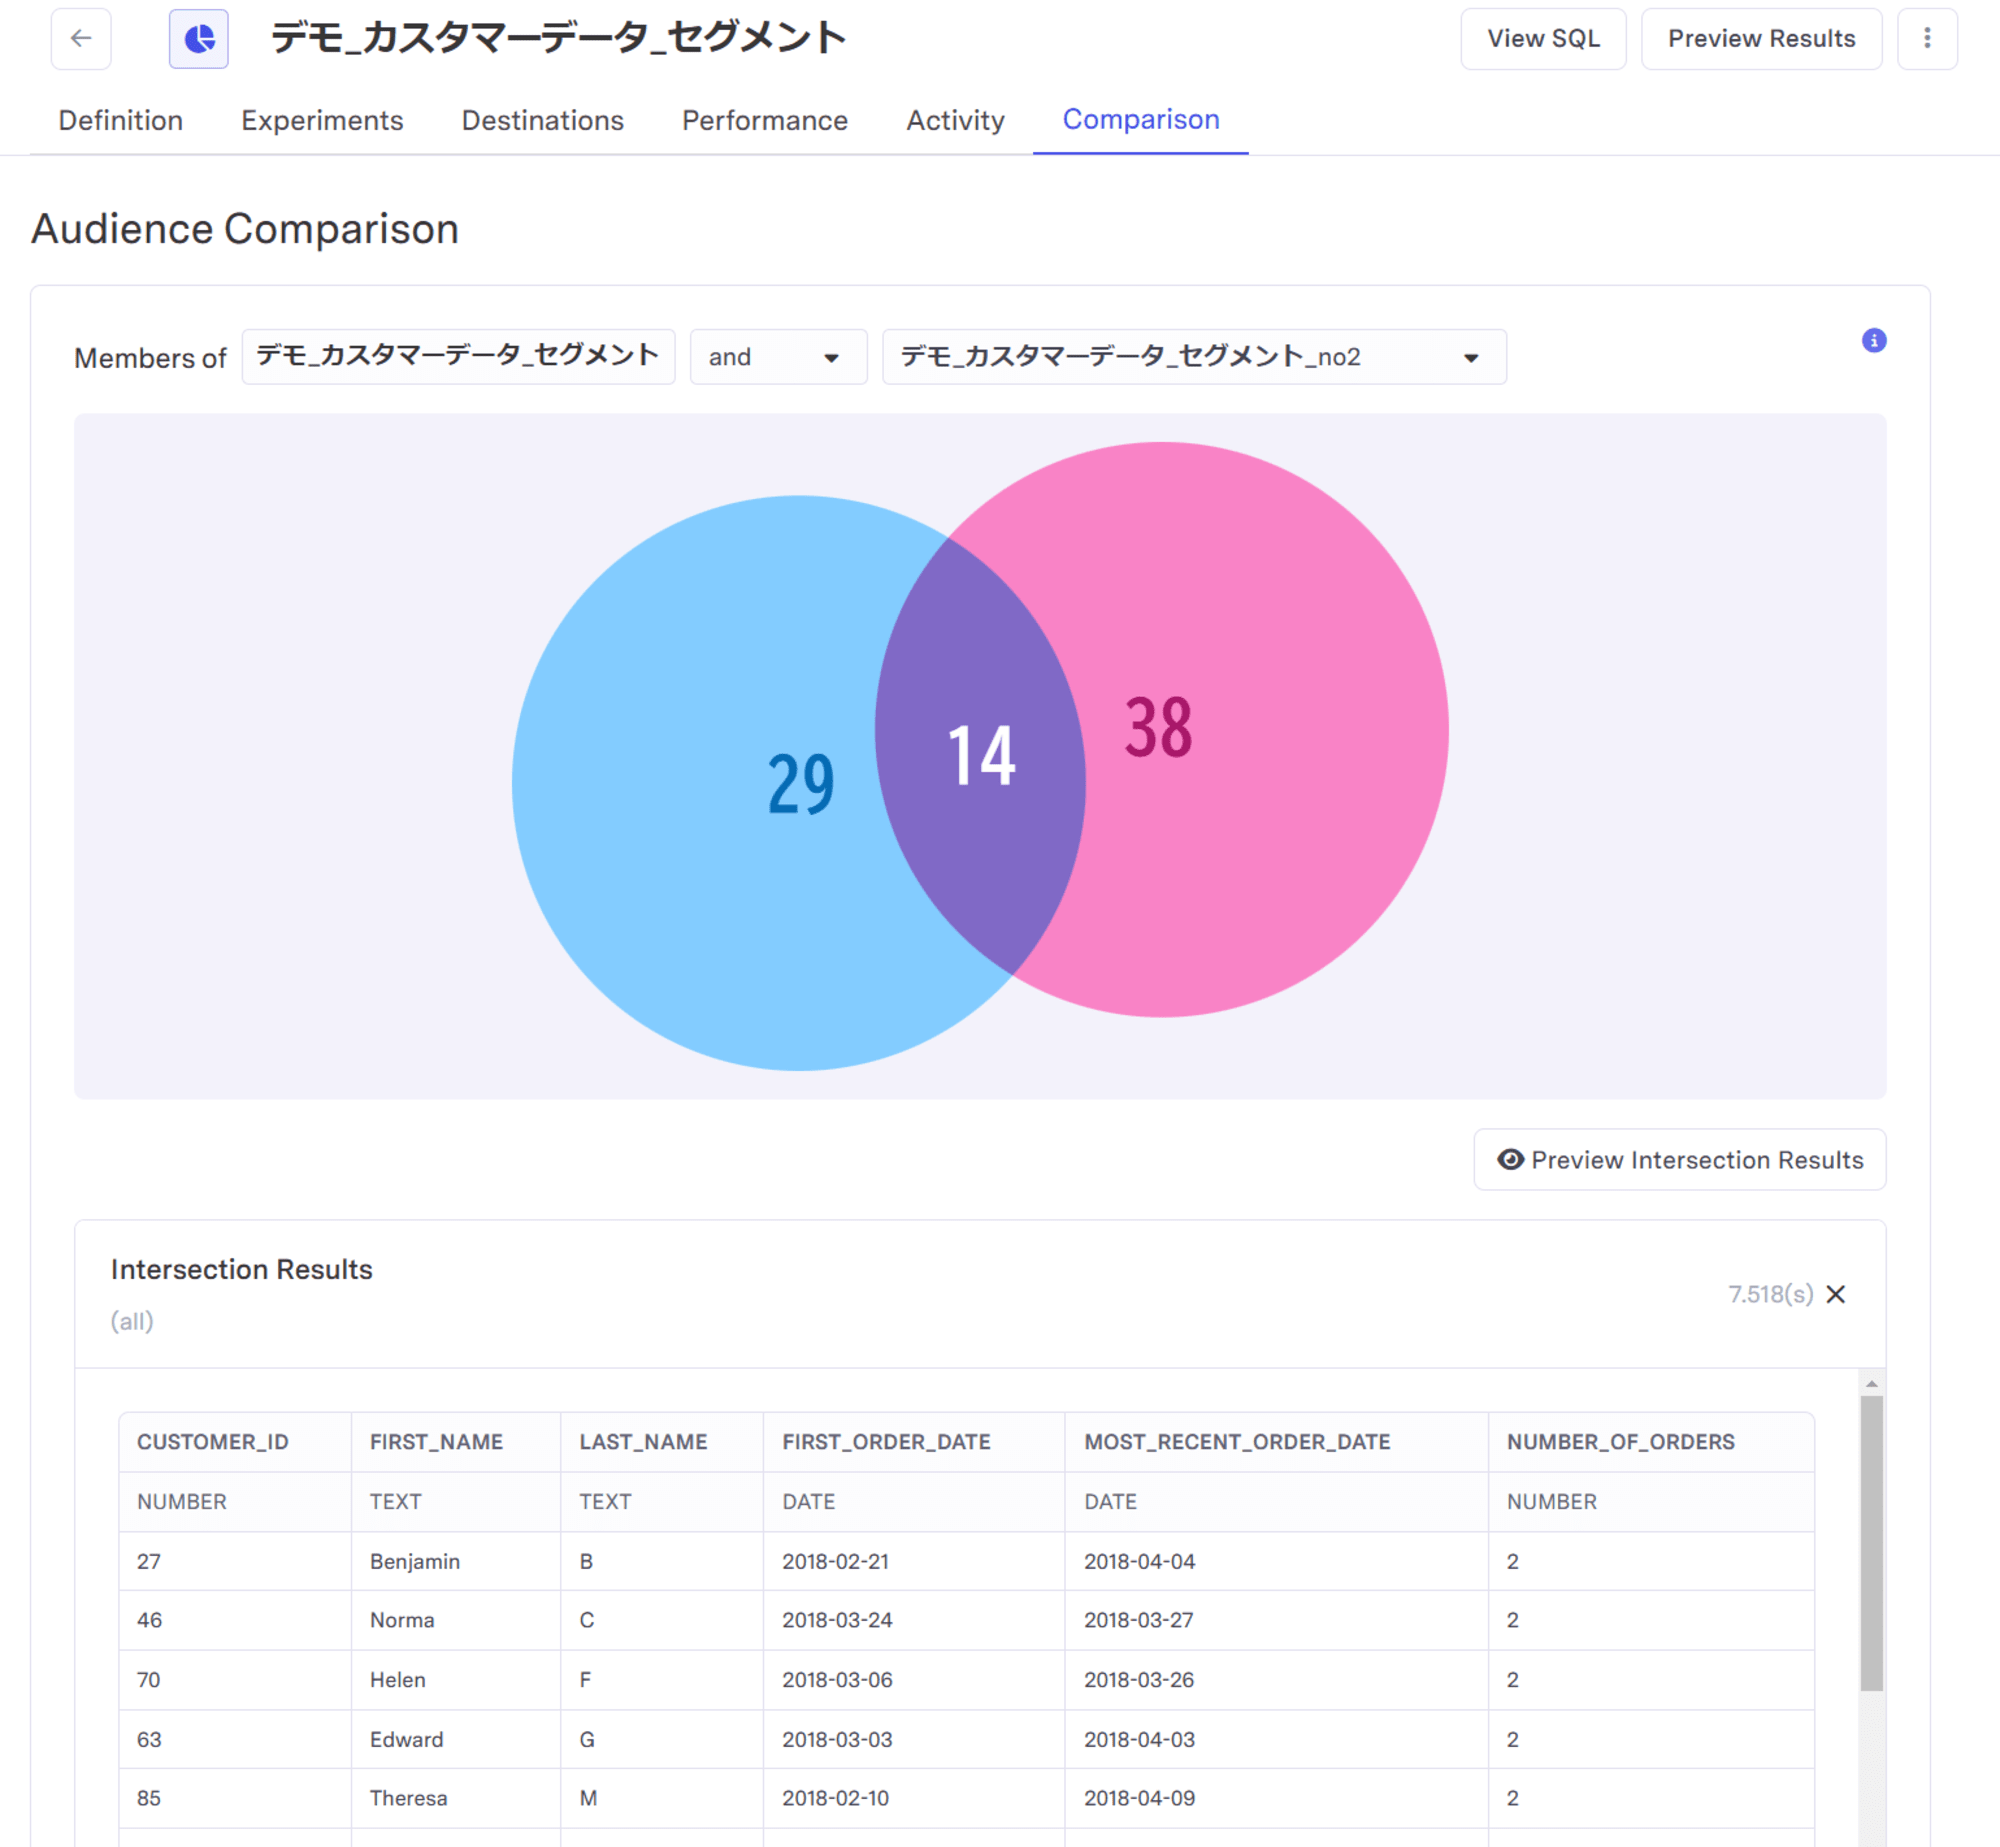Switch to the Experiments tab
This screenshot has height=1847, width=2000.
point(322,120)
